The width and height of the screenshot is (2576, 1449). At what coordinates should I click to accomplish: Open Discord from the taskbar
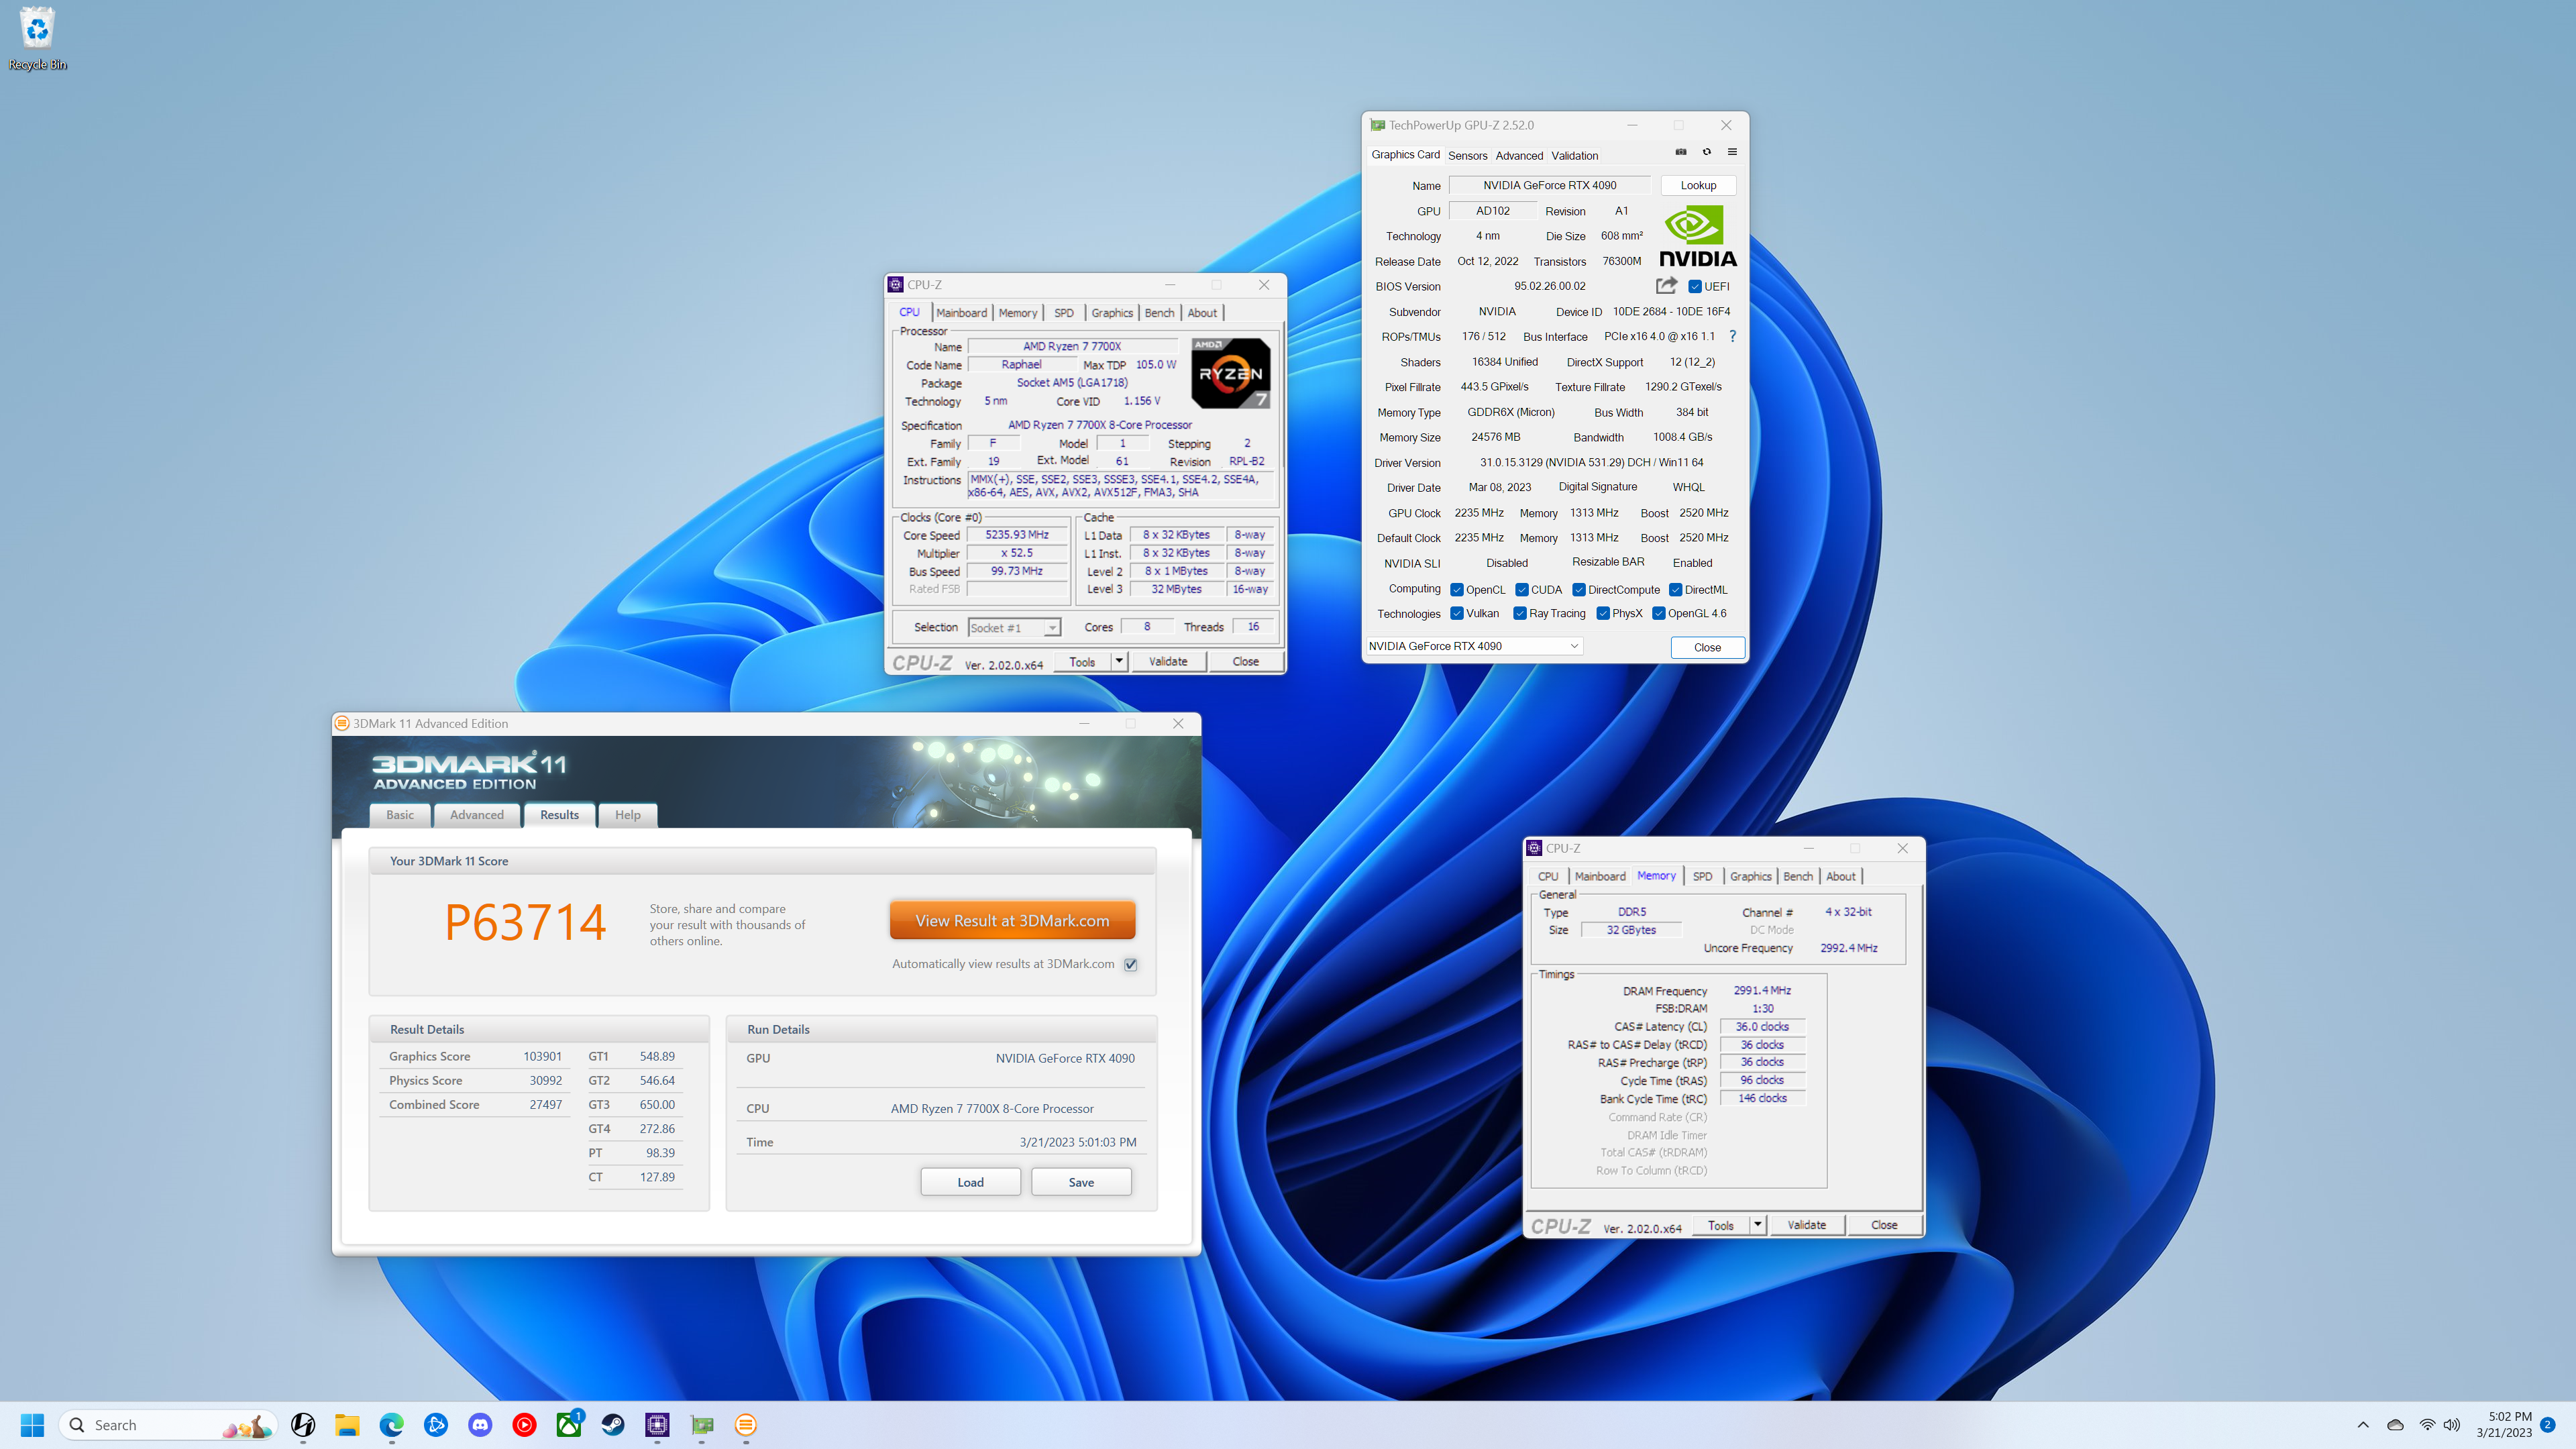480,1425
